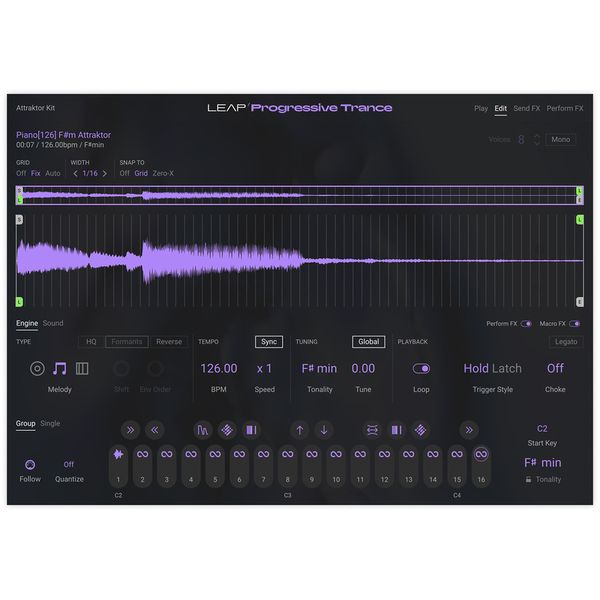
Task: Open the Perform FX tab
Action: point(565,108)
